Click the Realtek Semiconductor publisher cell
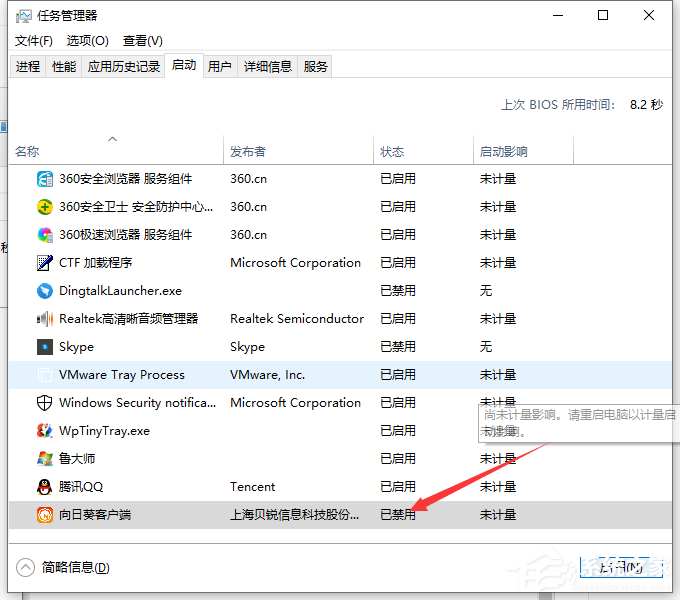680x600 pixels. click(x=297, y=319)
